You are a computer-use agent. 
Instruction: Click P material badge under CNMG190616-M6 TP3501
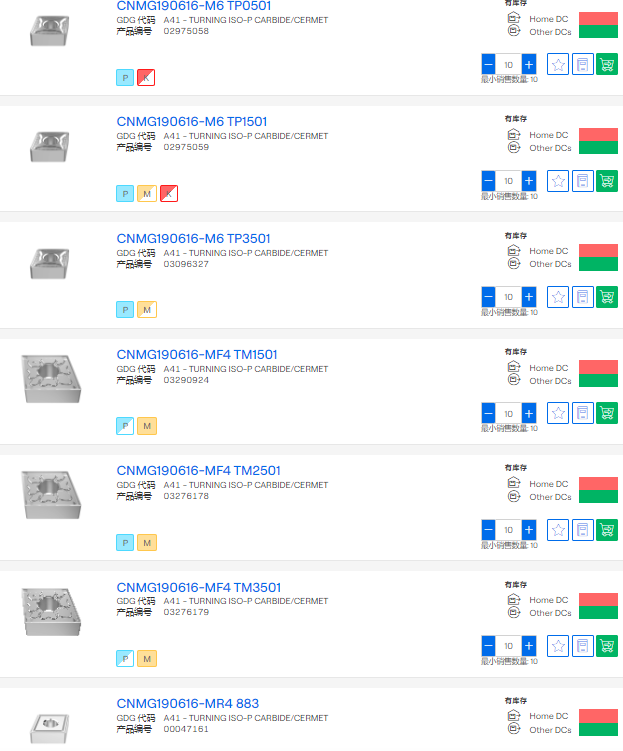125,310
